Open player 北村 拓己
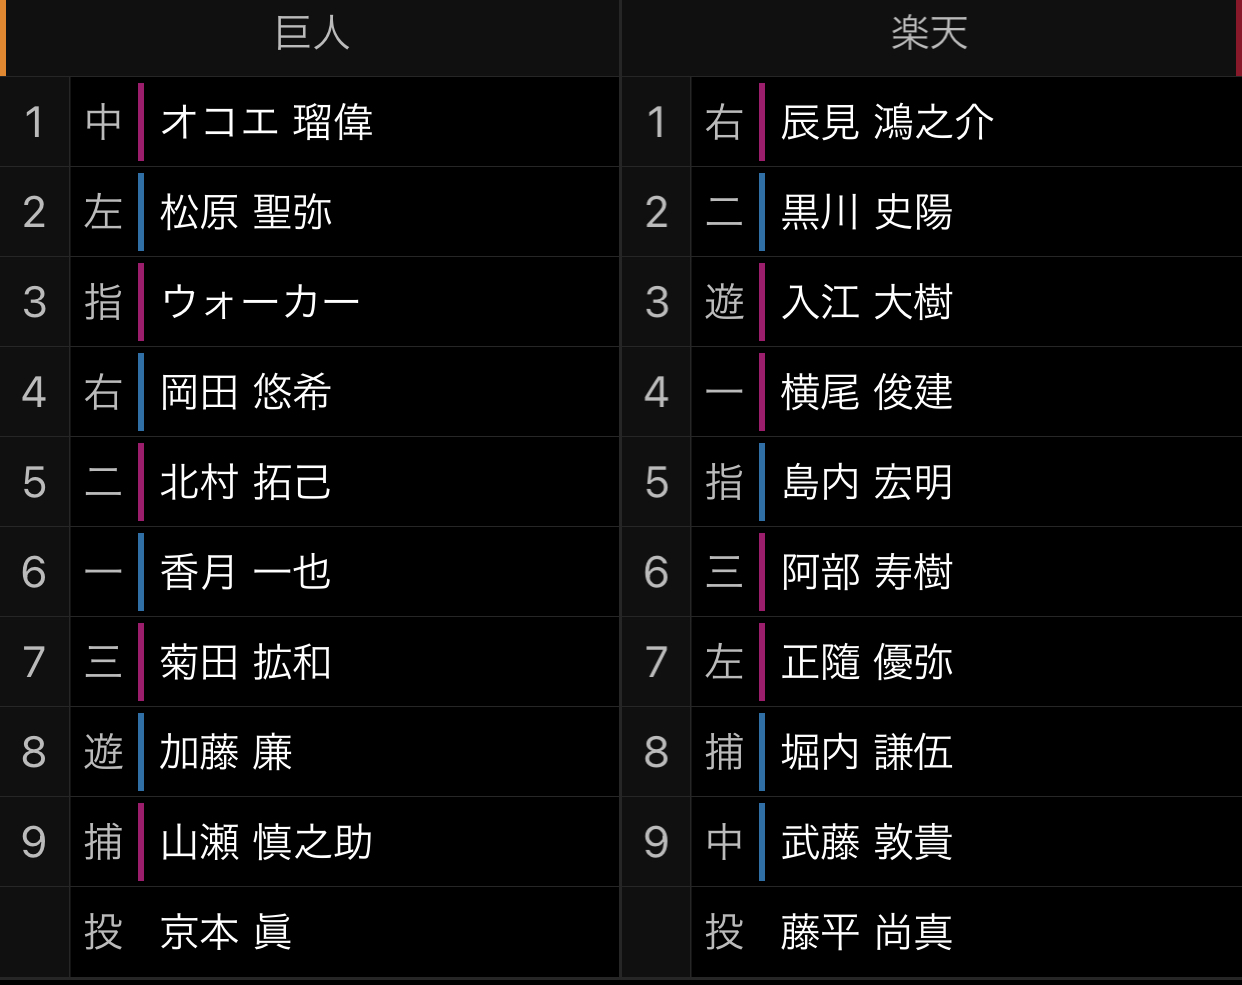Screen dimensions: 1242x985 pos(246,482)
